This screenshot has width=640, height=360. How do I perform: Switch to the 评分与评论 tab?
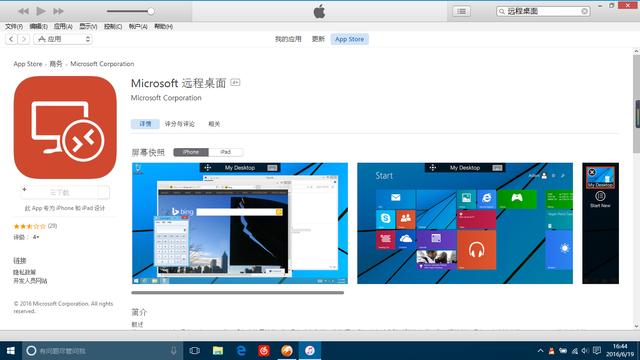coord(180,124)
